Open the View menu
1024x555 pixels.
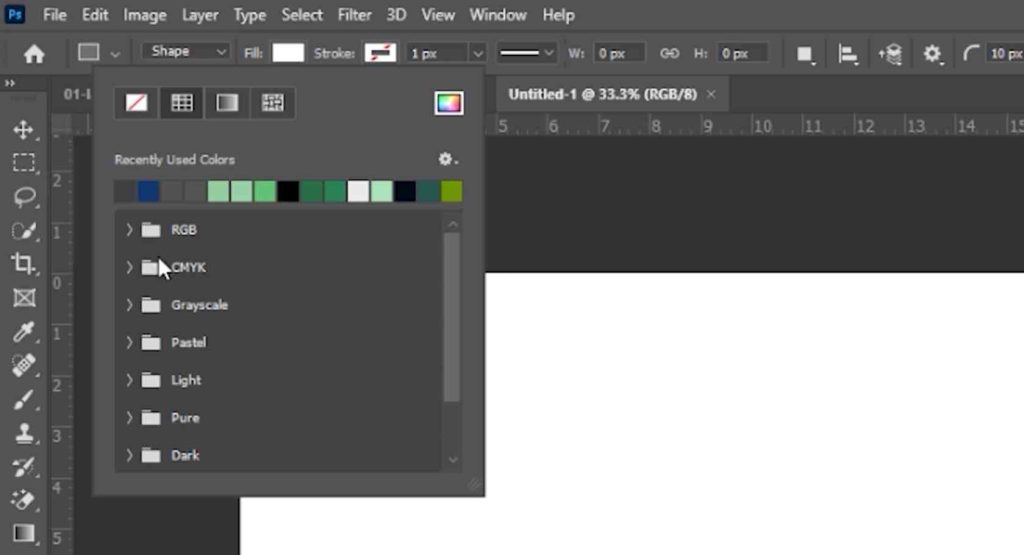click(438, 15)
